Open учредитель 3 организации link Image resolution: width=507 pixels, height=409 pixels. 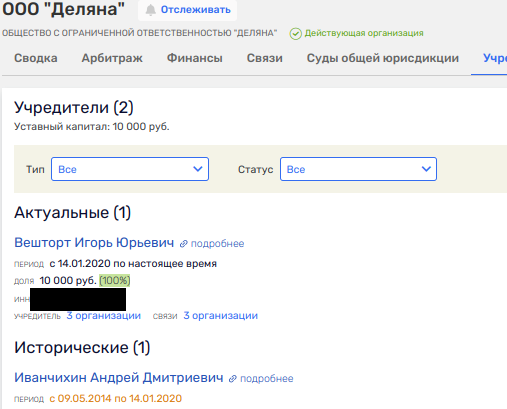point(104,316)
